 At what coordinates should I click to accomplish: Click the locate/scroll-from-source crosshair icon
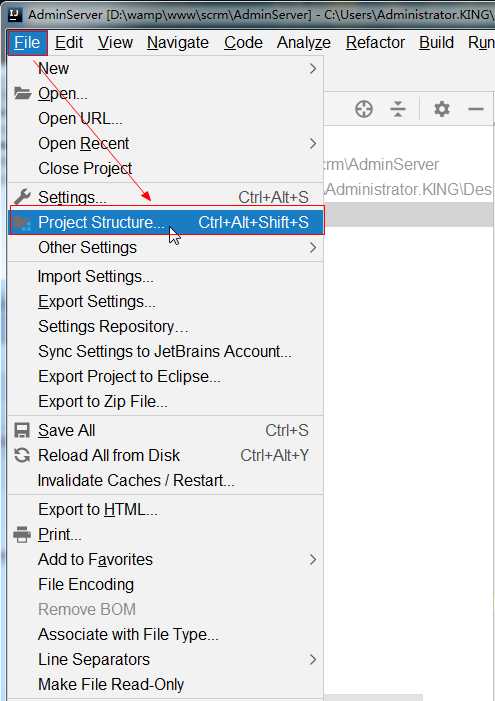tap(364, 109)
